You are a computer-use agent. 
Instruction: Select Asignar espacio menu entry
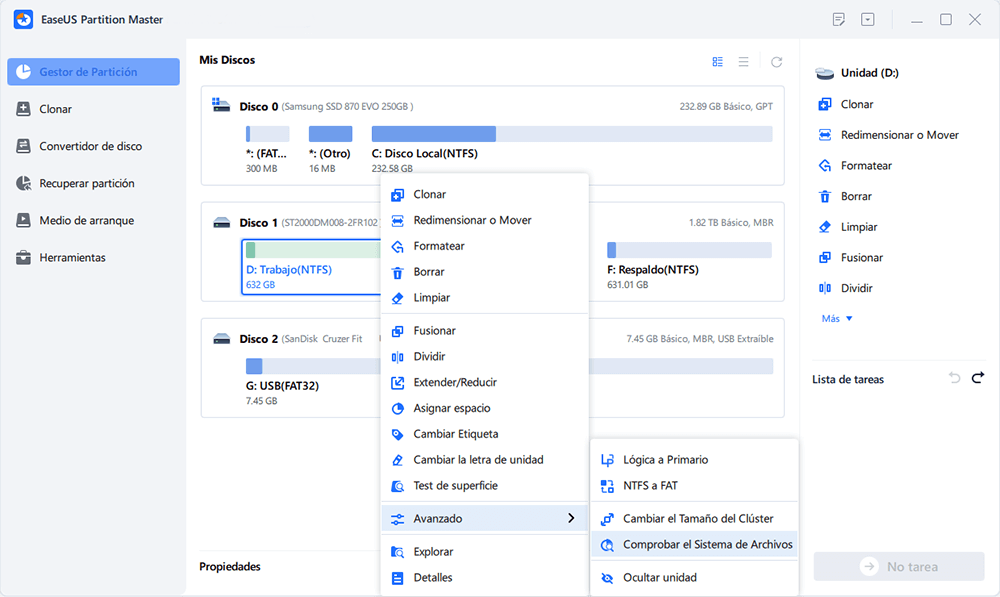coord(484,408)
